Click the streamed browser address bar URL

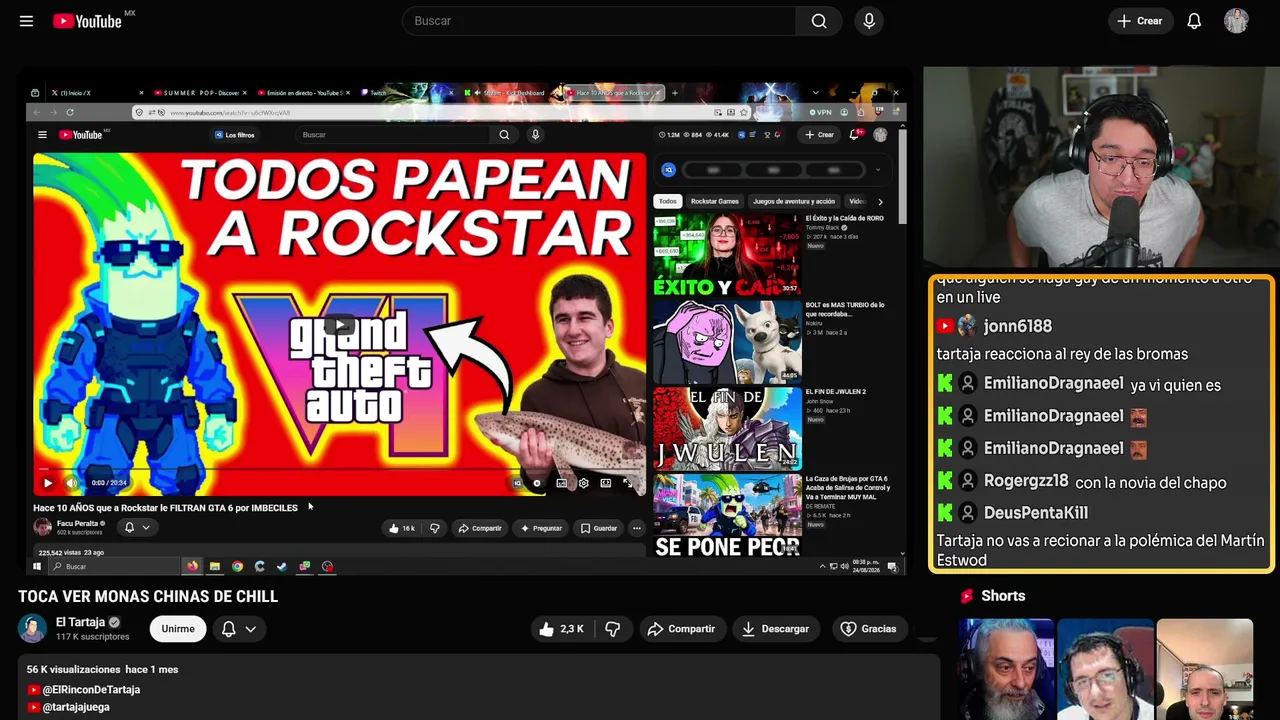[x=230, y=113]
